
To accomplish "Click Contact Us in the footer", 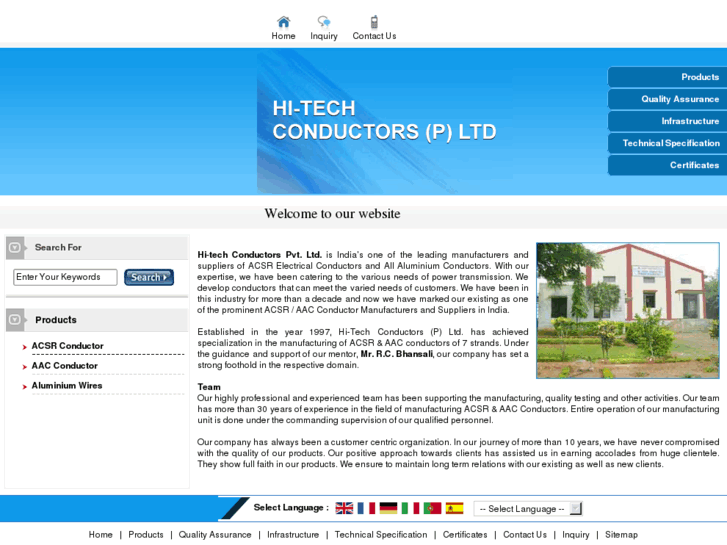I will click(525, 535).
